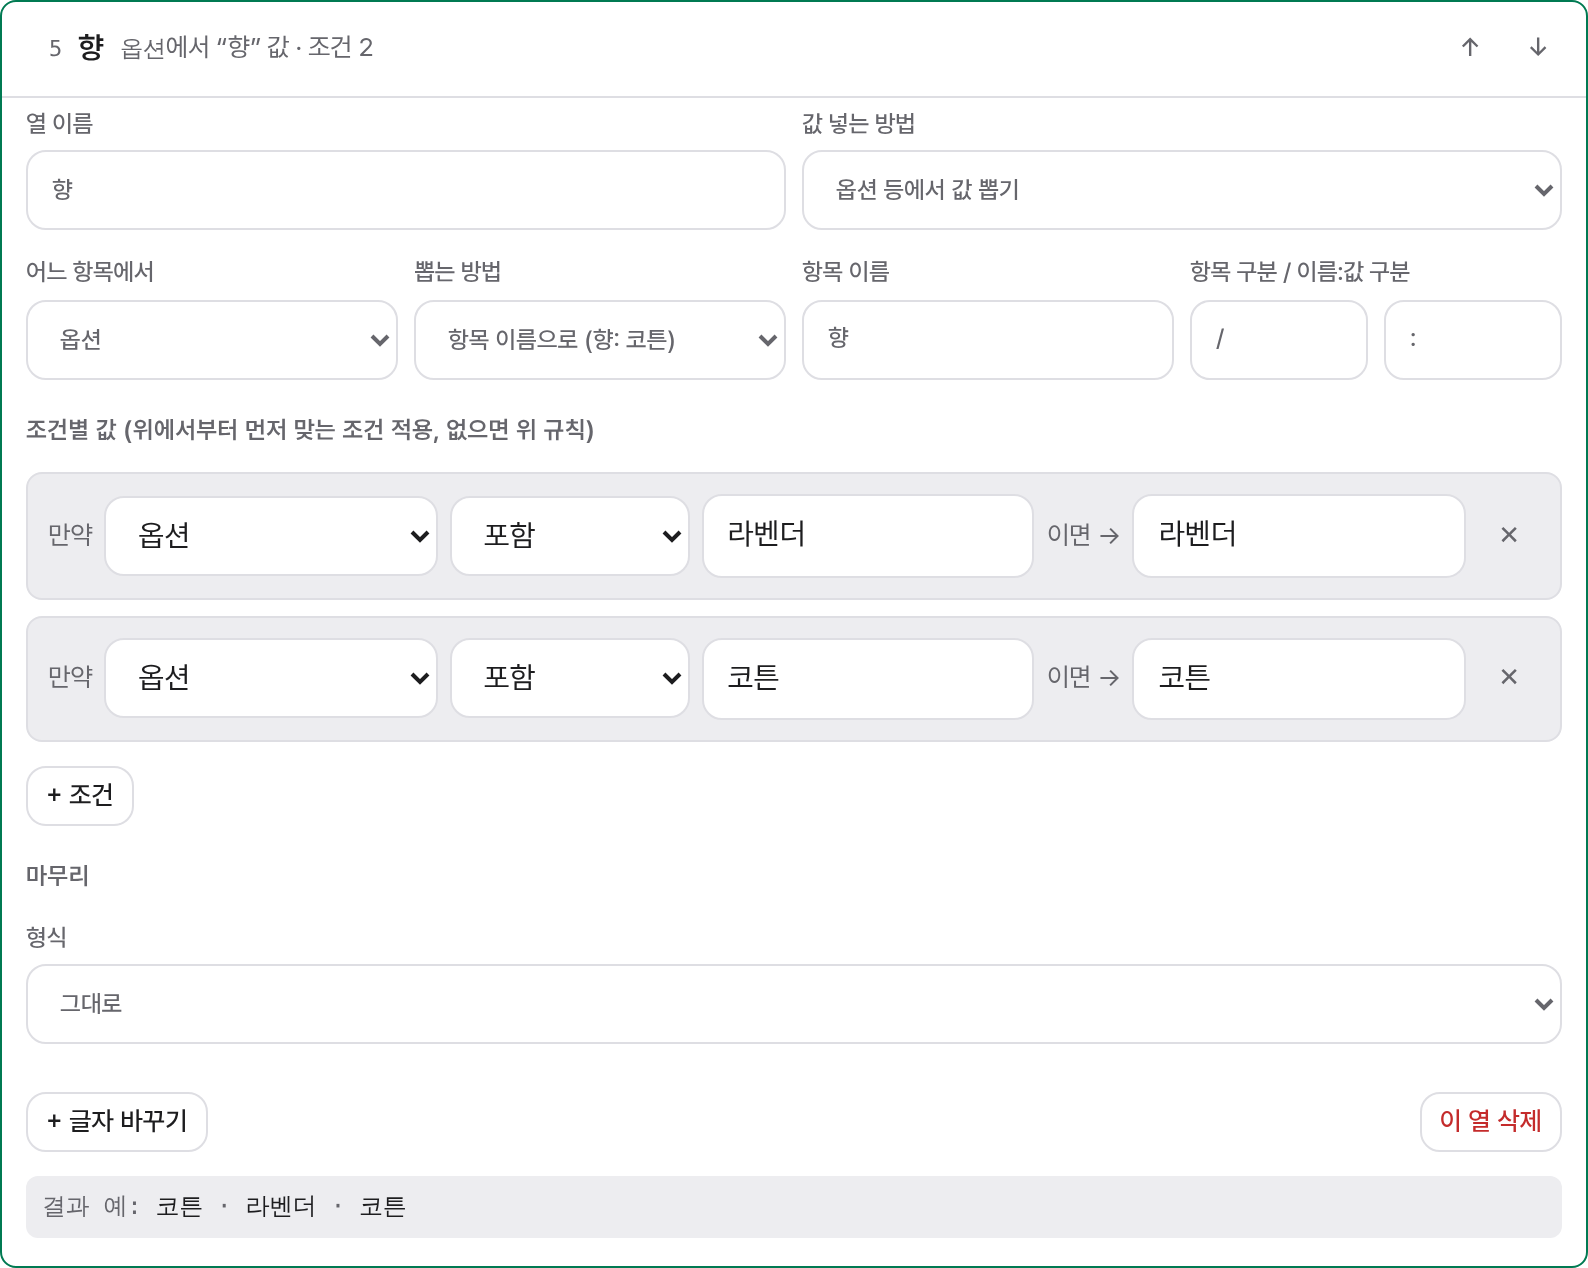The image size is (1588, 1268).
Task: Click the 항목 구분 field containing slash
Action: (x=1279, y=340)
